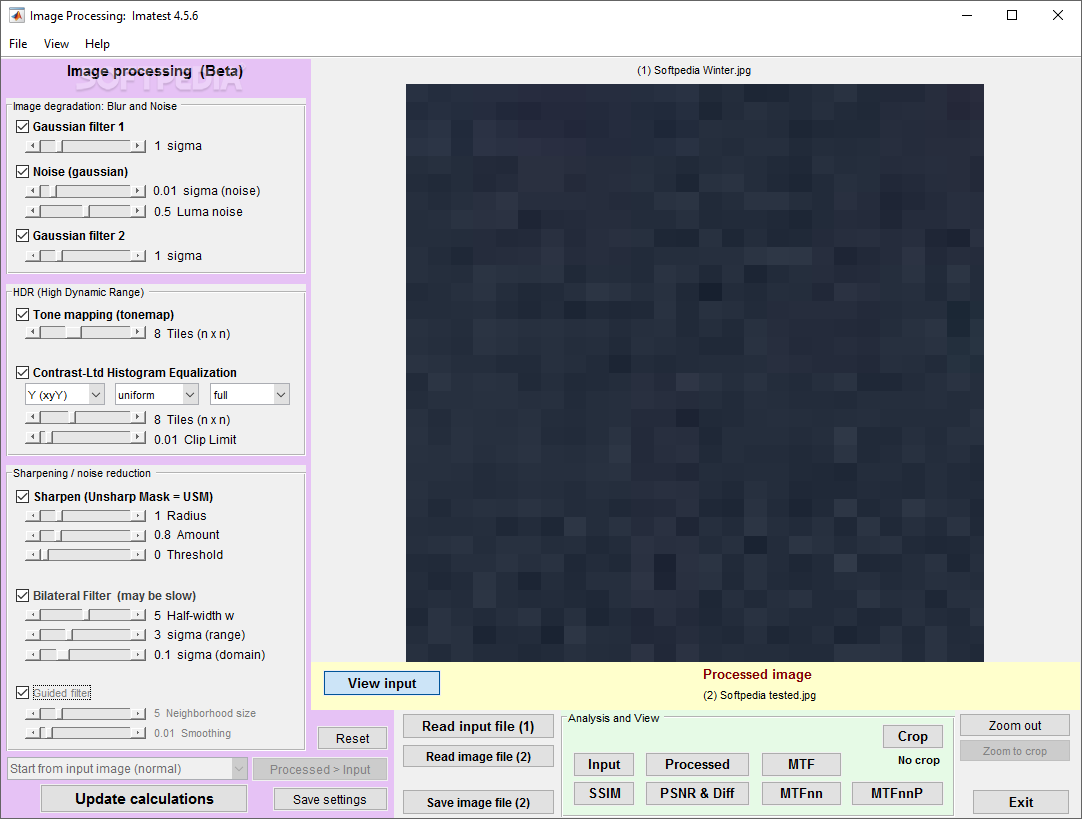
Task: Click the MTFnn button
Action: [801, 793]
